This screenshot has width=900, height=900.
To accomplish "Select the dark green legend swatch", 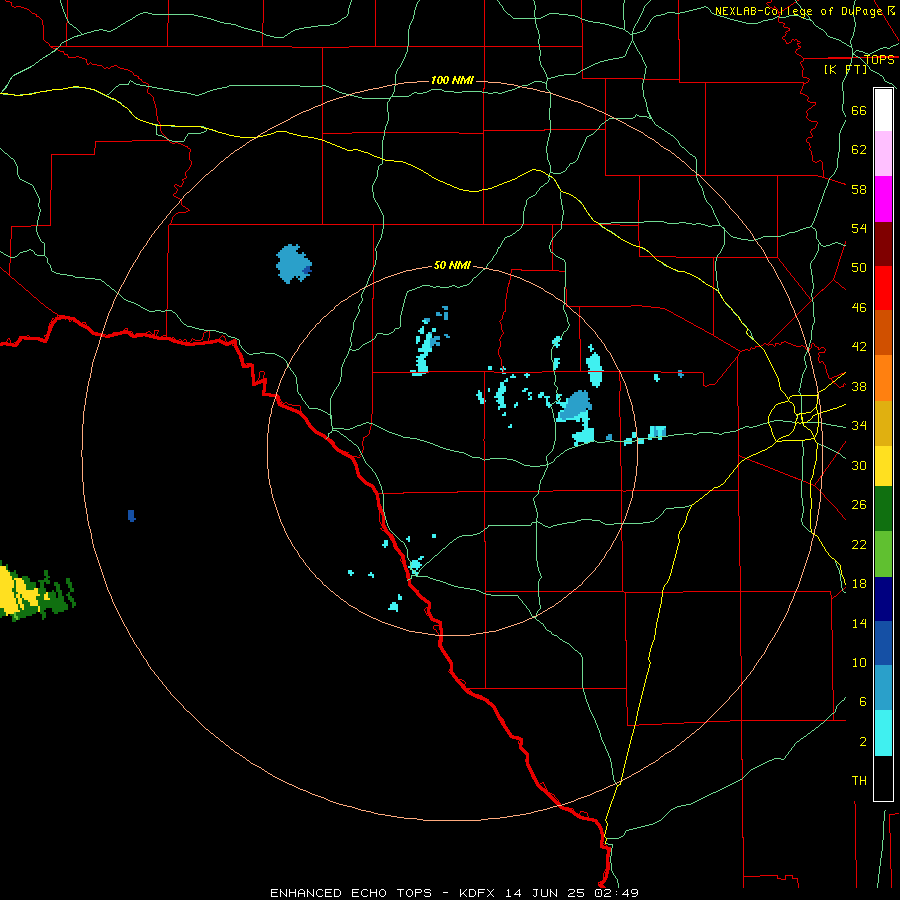I will click(883, 509).
